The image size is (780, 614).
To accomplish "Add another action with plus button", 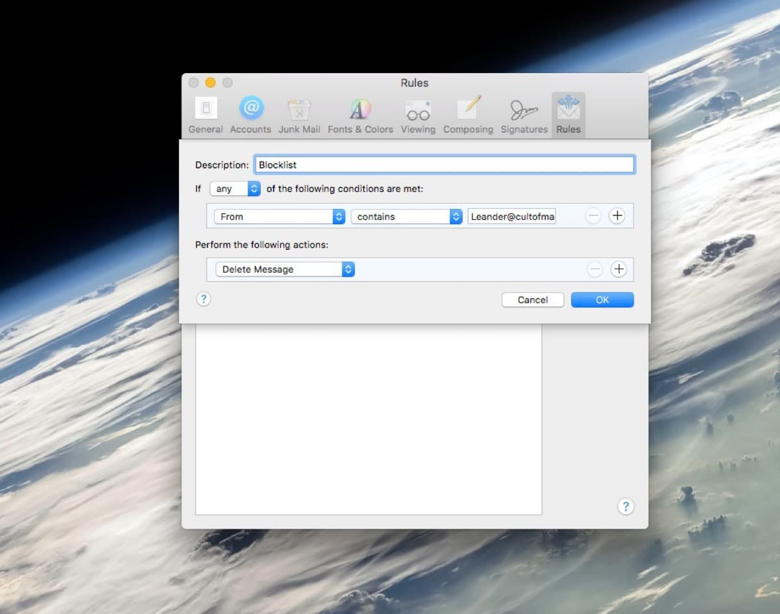I will tap(618, 269).
